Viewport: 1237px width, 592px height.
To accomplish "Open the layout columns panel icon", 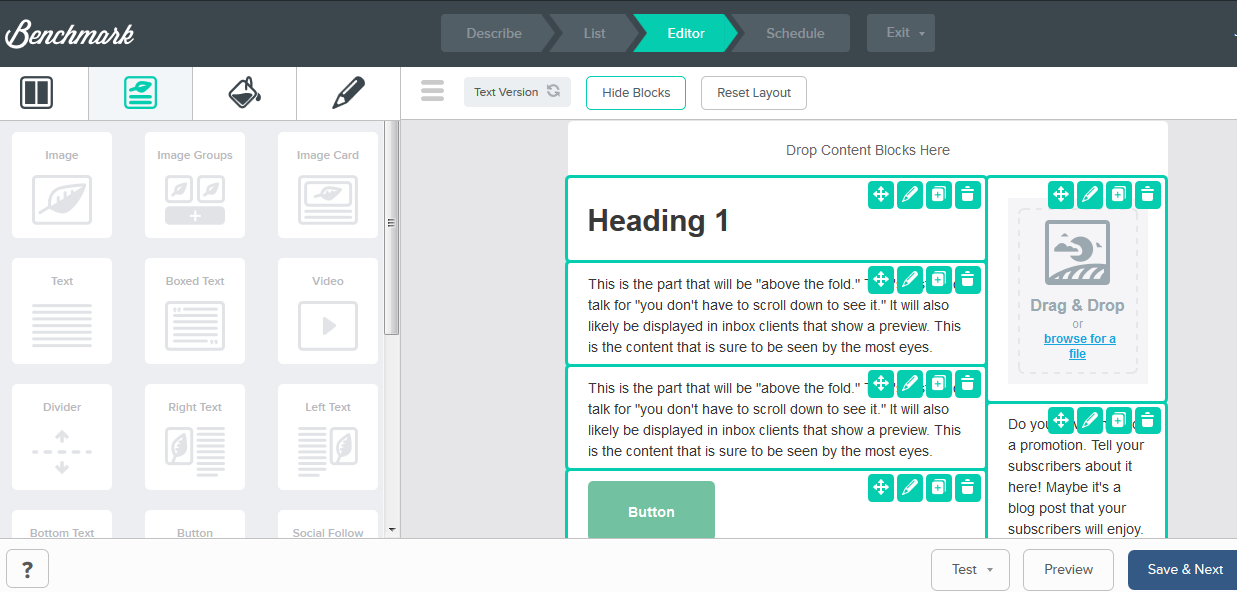I will click(37, 93).
